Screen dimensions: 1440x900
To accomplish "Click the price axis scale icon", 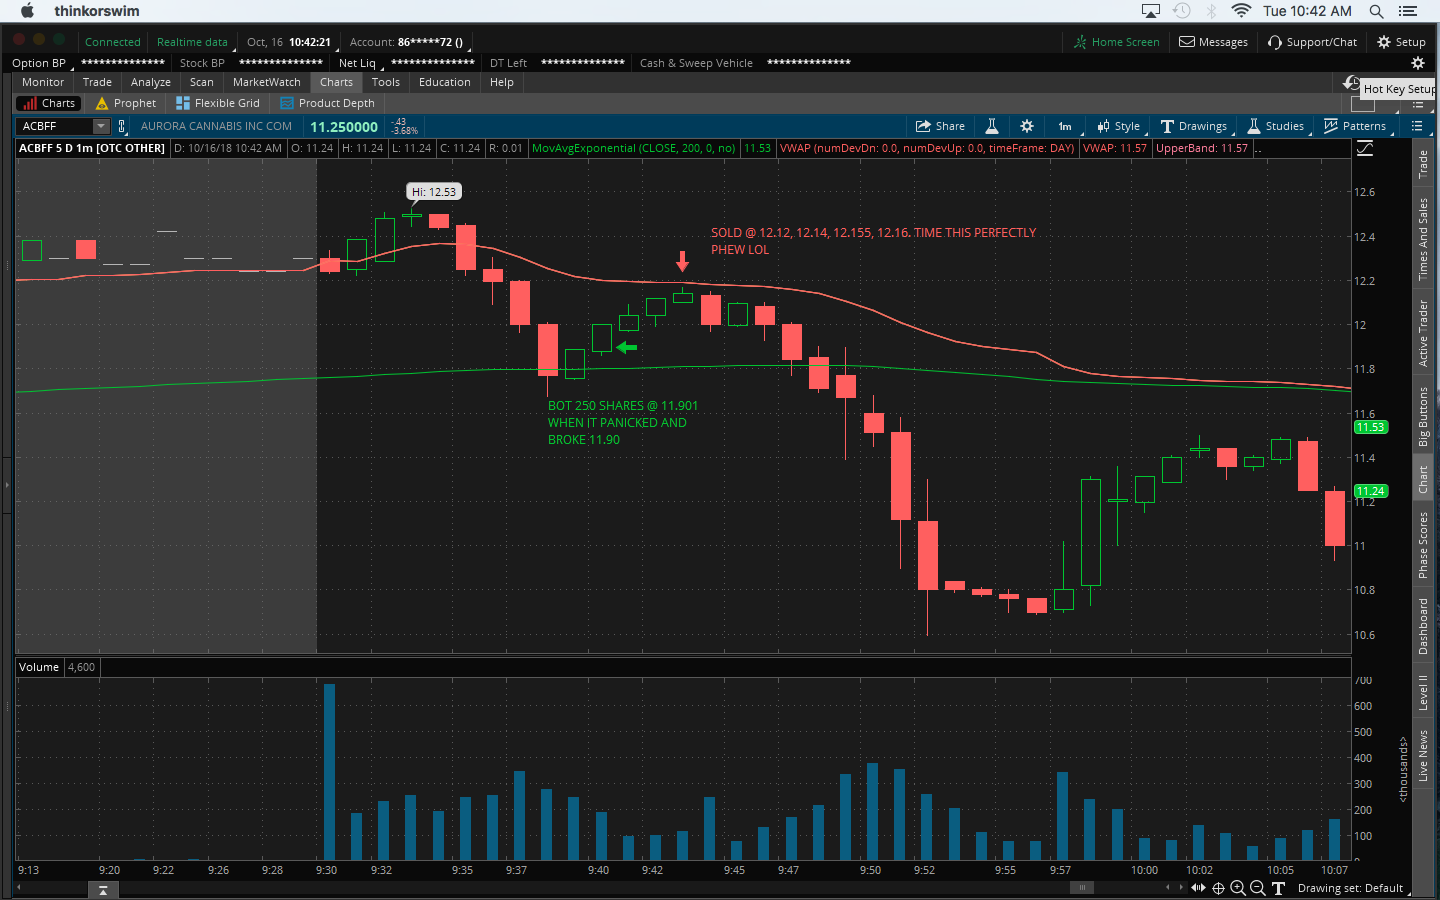I will coord(1365,148).
